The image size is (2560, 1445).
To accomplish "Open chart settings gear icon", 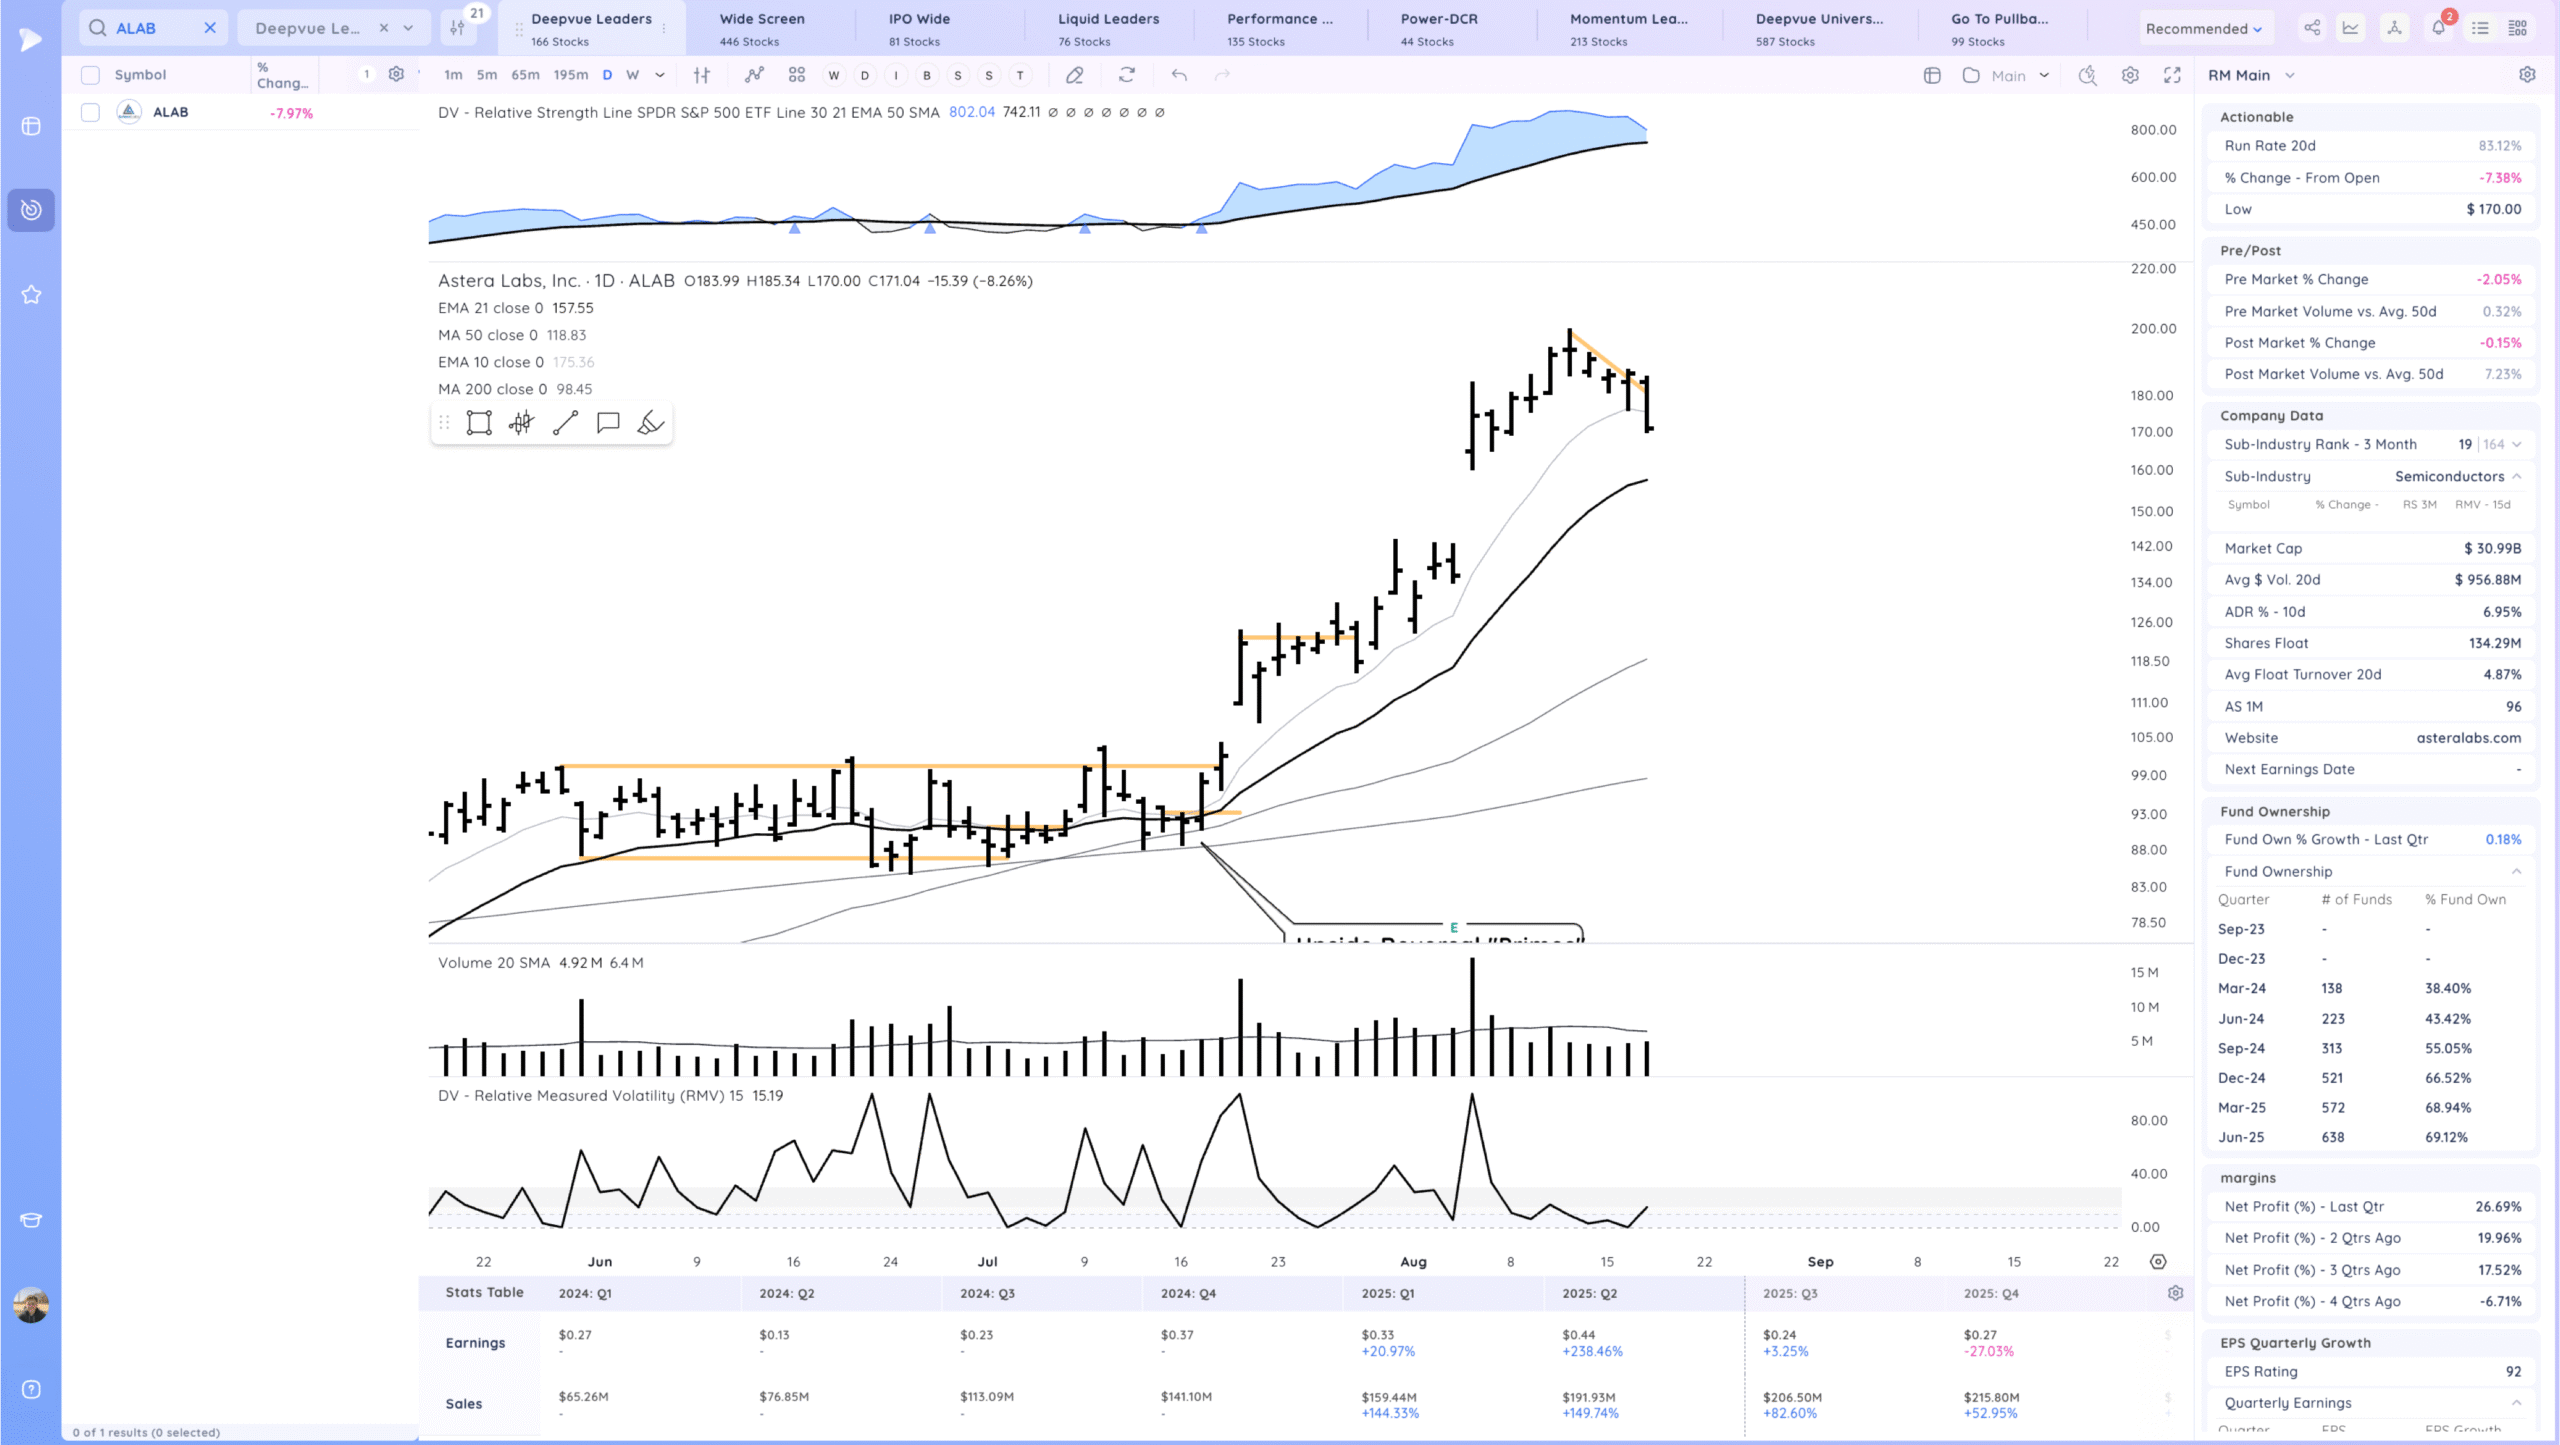I will coord(2130,75).
